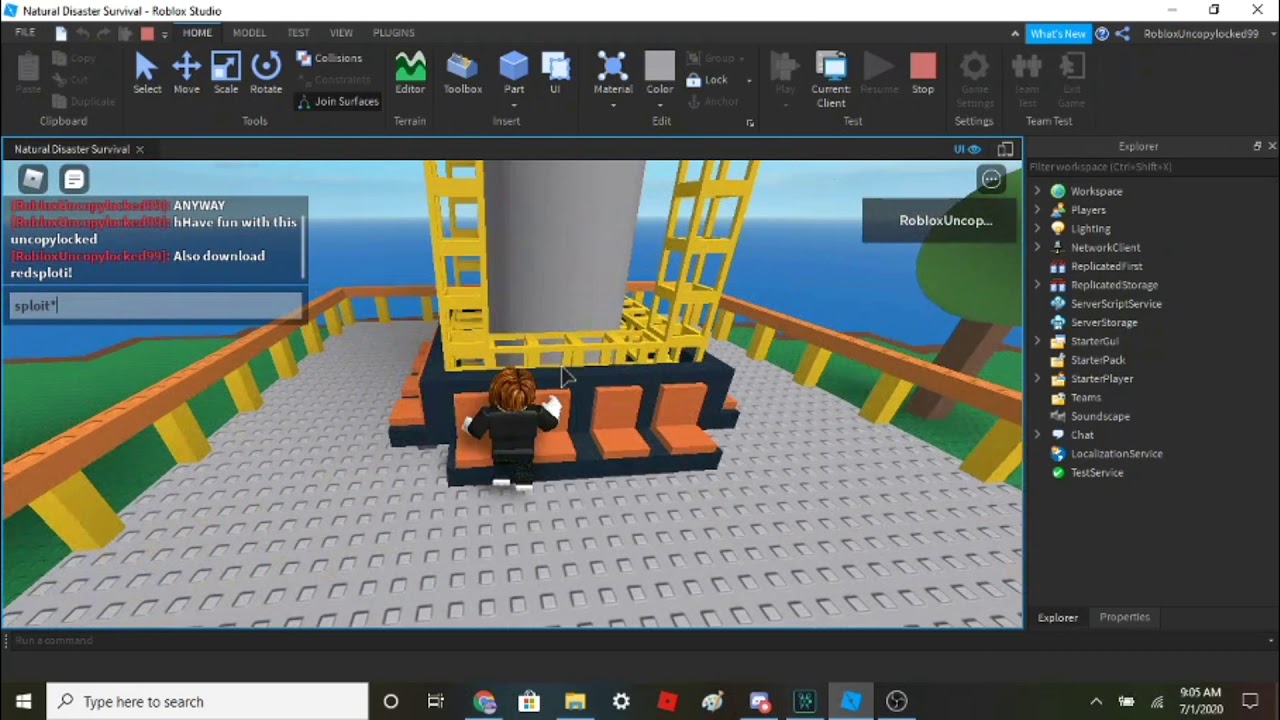The image size is (1280, 720).
Task: Open the Color dropdown arrow
Action: tap(659, 104)
